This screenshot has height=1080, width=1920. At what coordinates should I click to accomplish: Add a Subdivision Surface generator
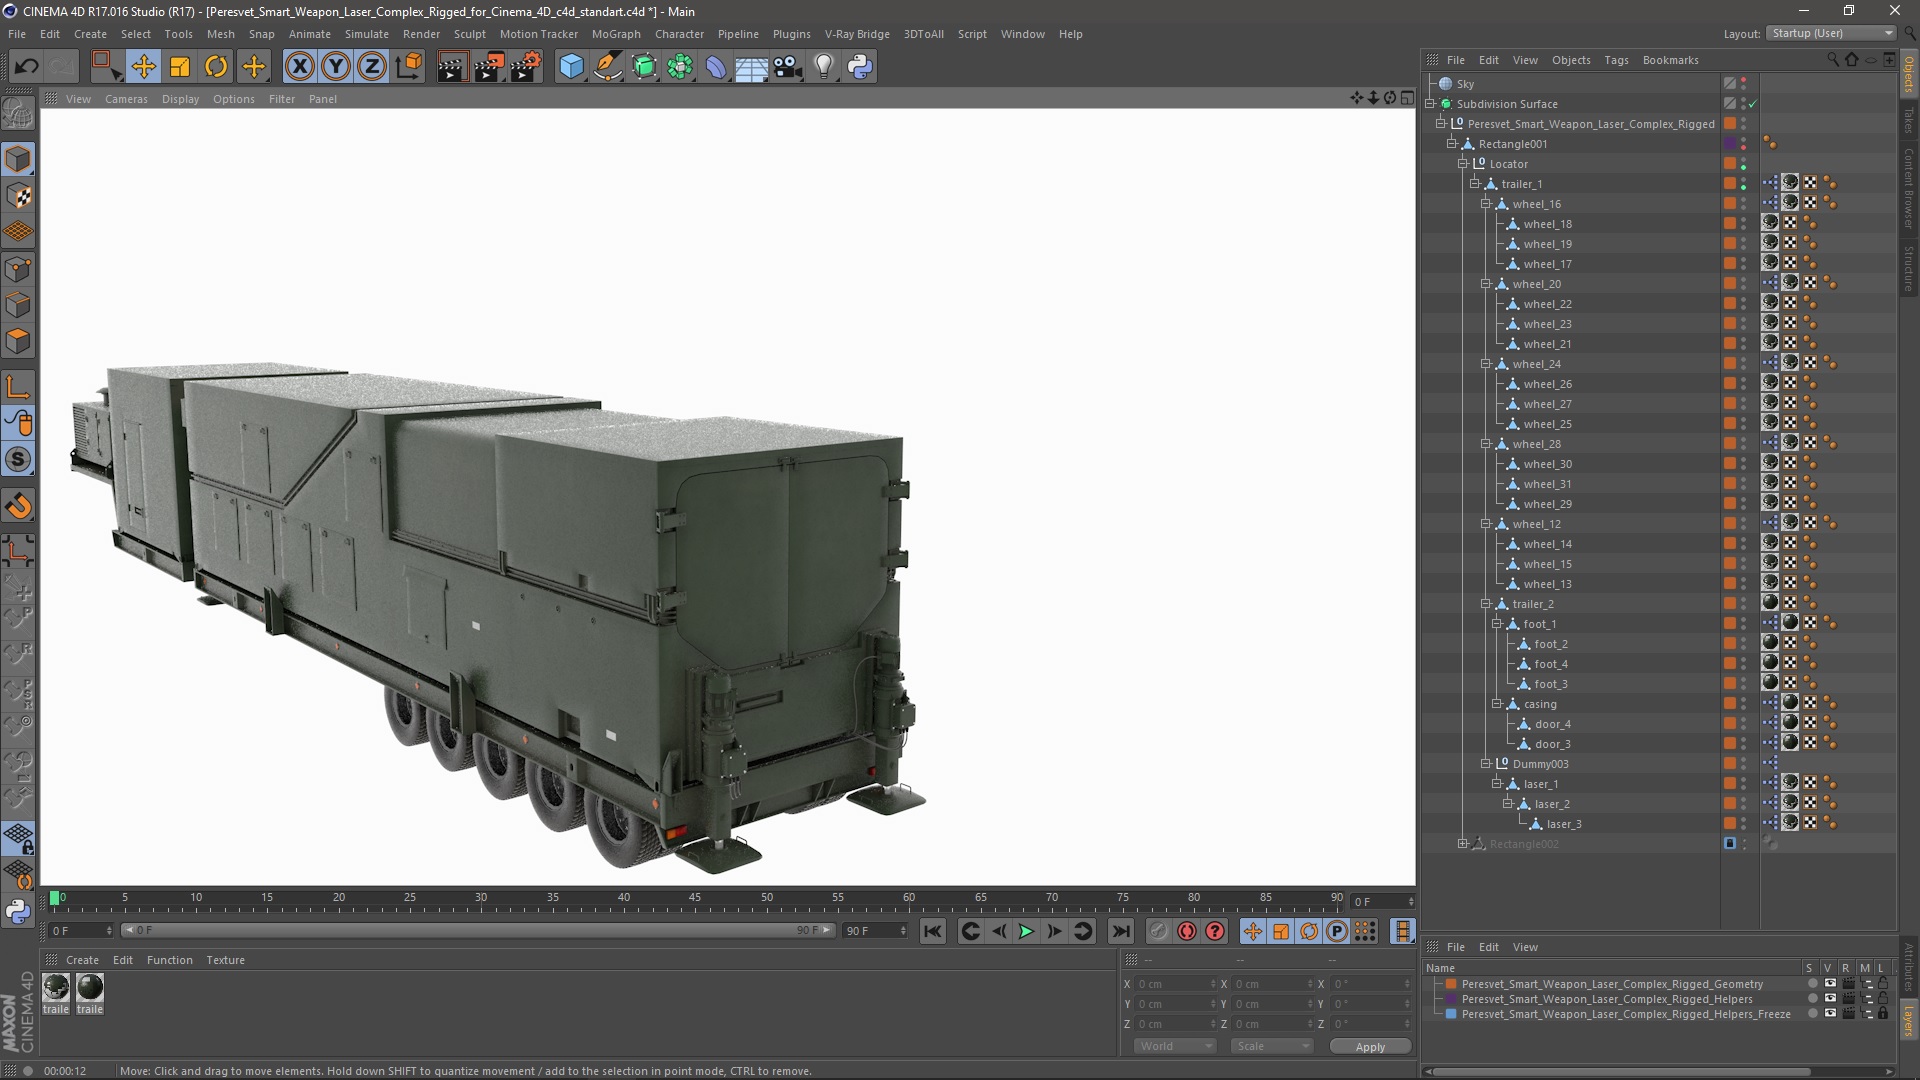(x=644, y=67)
